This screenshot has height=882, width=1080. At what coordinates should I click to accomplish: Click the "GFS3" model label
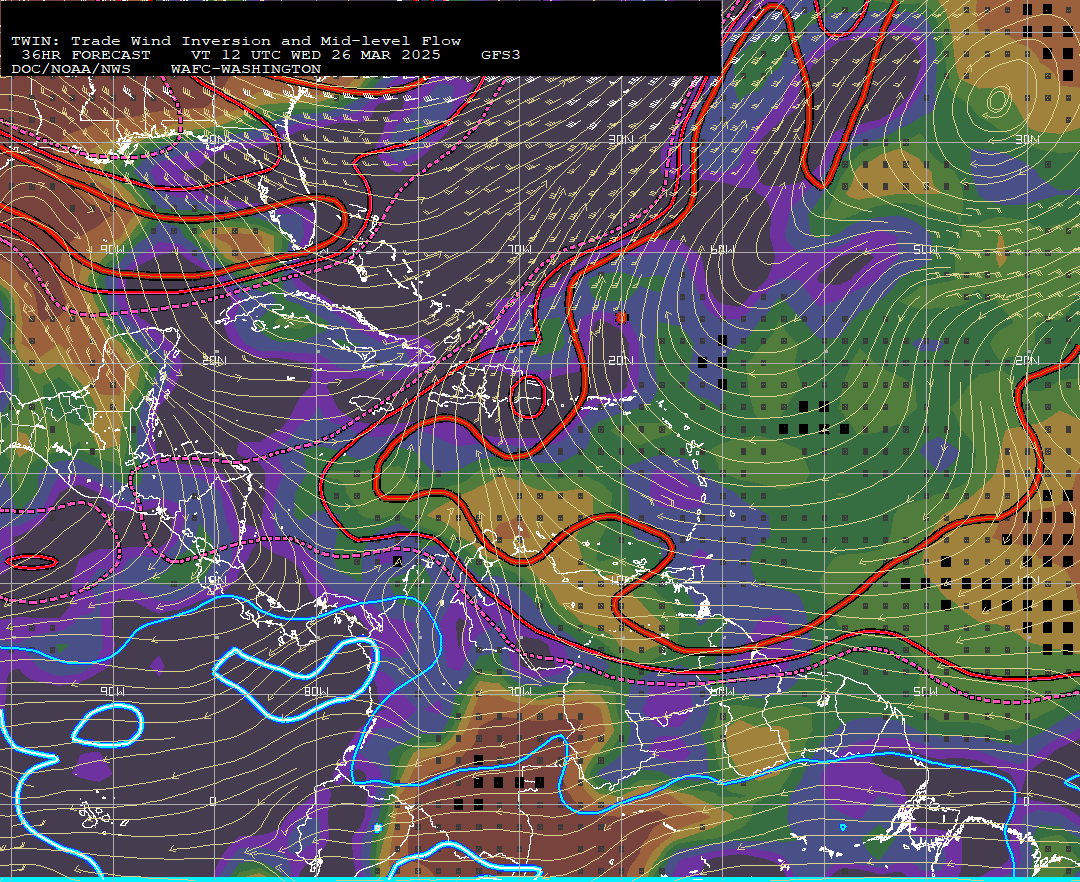(x=500, y=55)
